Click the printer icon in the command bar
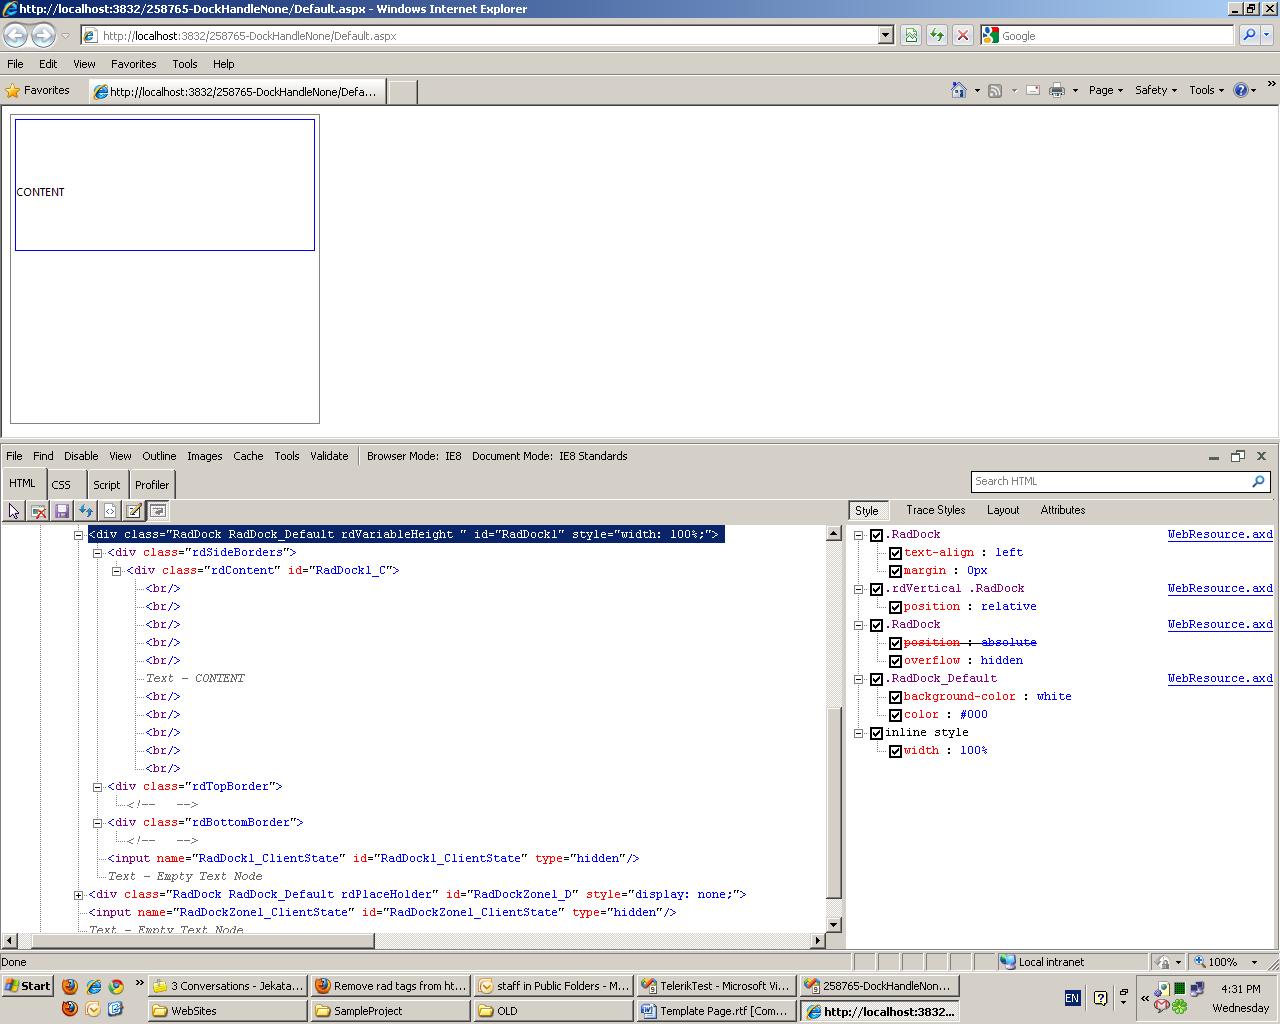1280x1024 pixels. 1056,90
